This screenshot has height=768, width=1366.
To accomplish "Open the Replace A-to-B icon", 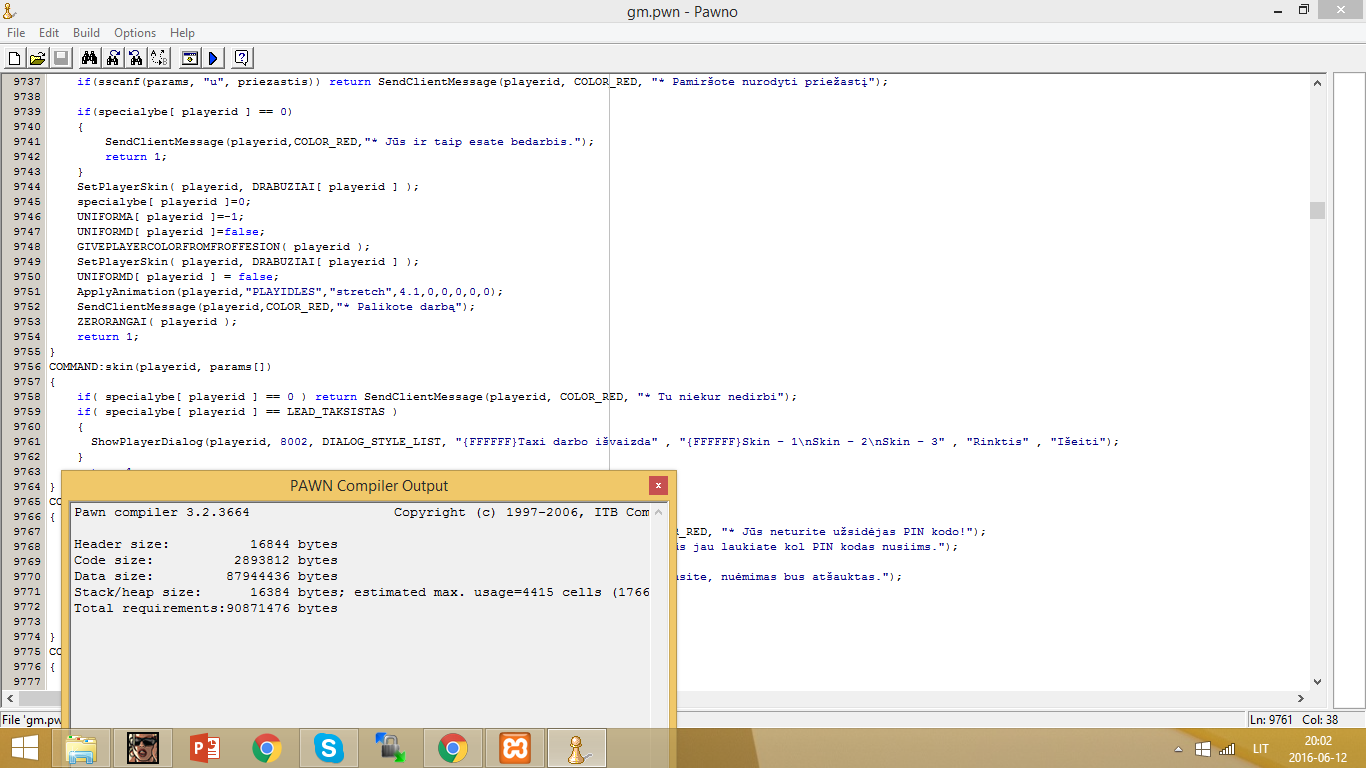I will point(159,57).
